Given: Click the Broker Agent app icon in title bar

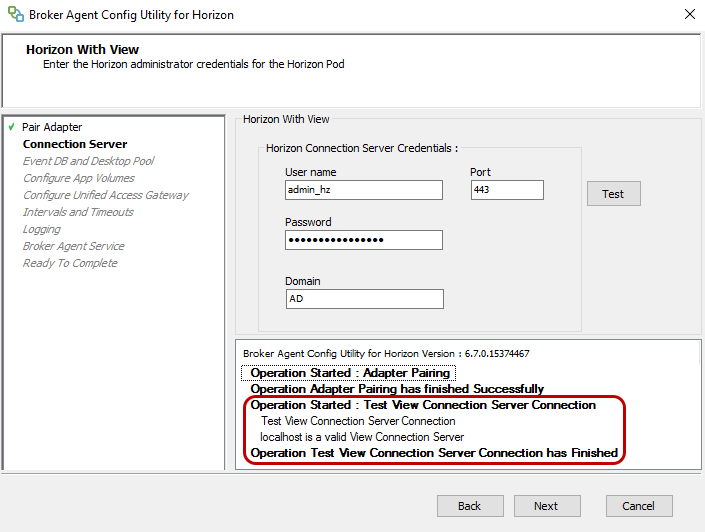Looking at the screenshot, I should coord(14,15).
